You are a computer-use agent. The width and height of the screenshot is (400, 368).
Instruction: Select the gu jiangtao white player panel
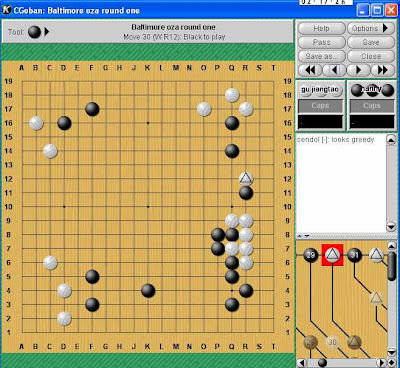click(320, 105)
